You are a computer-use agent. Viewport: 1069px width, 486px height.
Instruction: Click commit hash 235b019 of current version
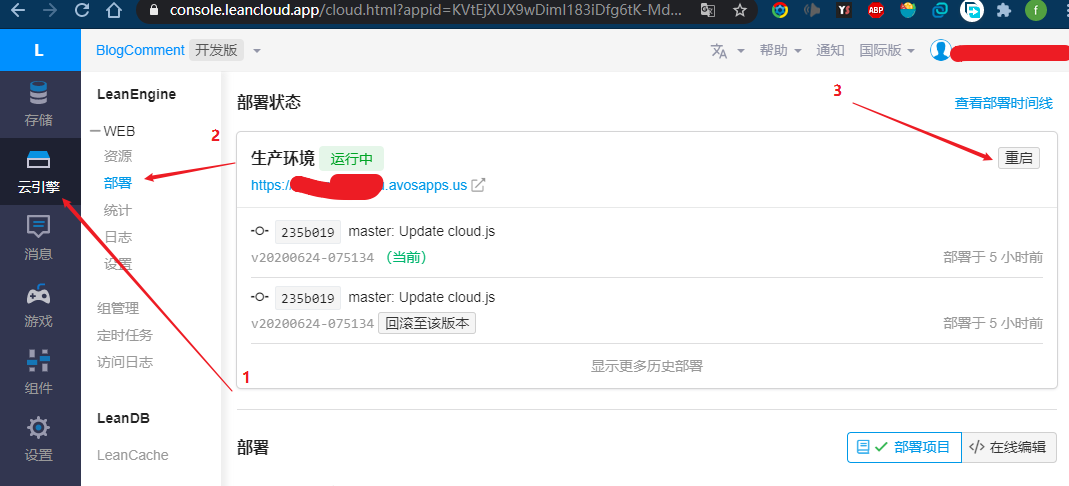307,232
